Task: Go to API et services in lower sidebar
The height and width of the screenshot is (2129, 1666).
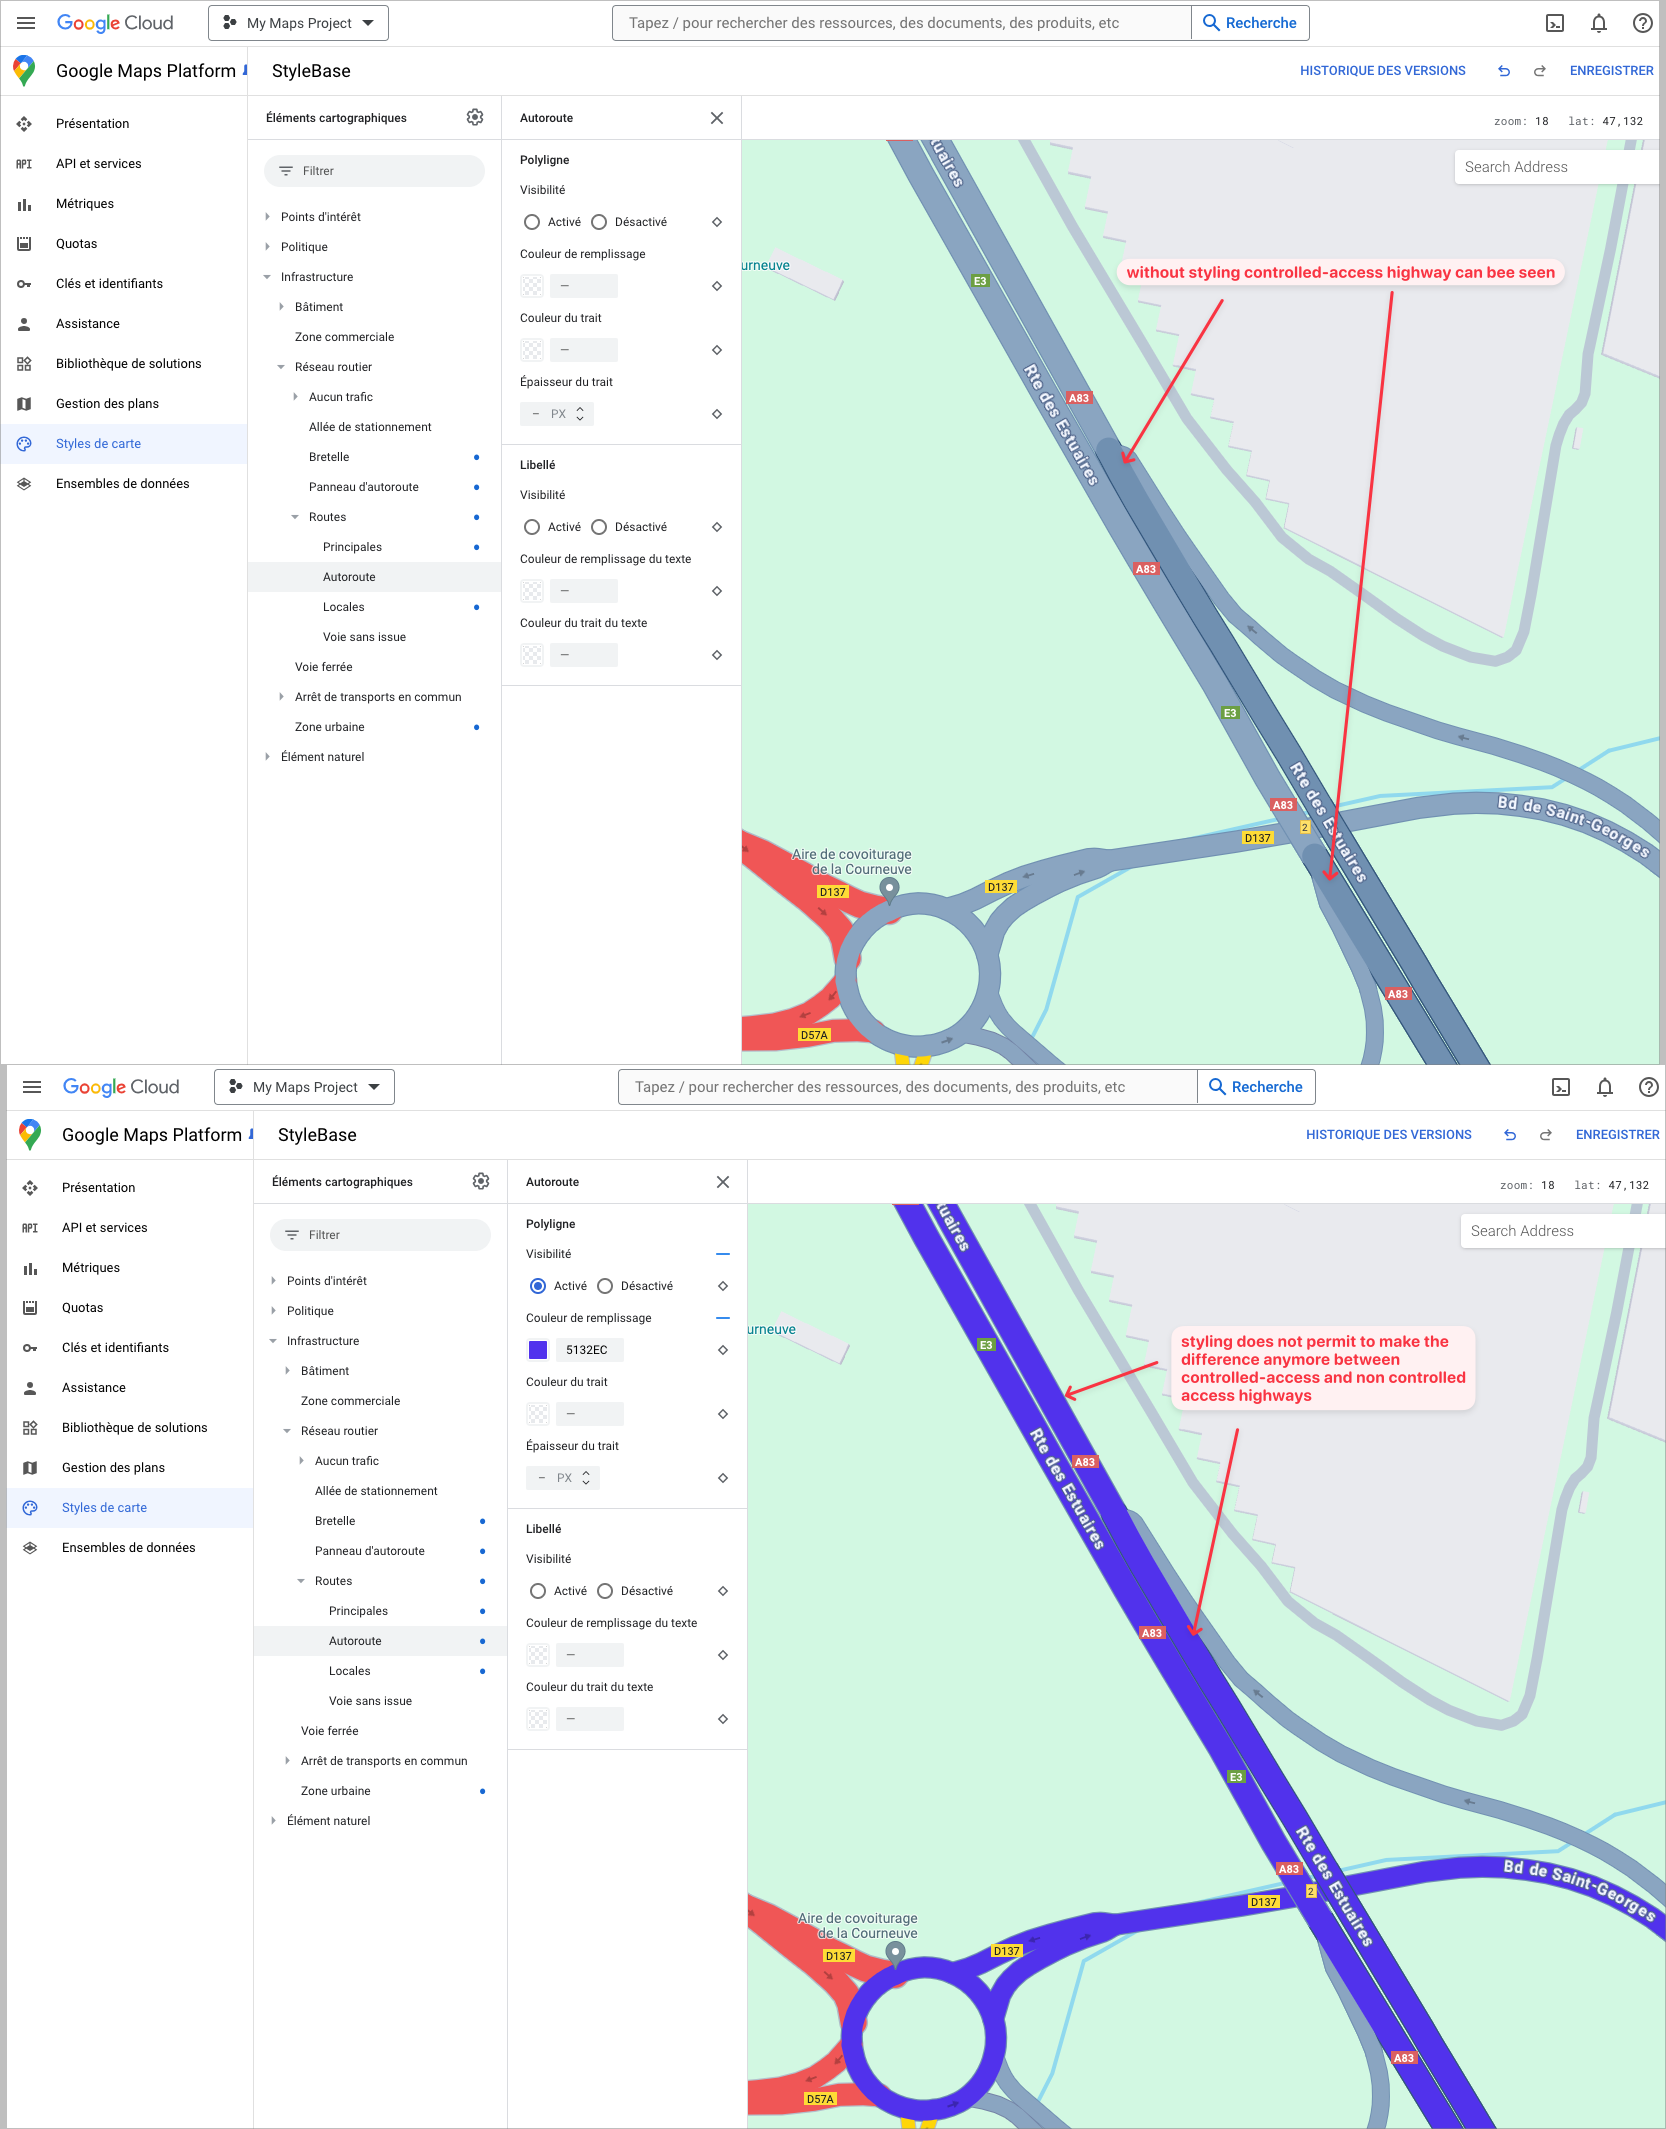Action: tap(104, 1228)
